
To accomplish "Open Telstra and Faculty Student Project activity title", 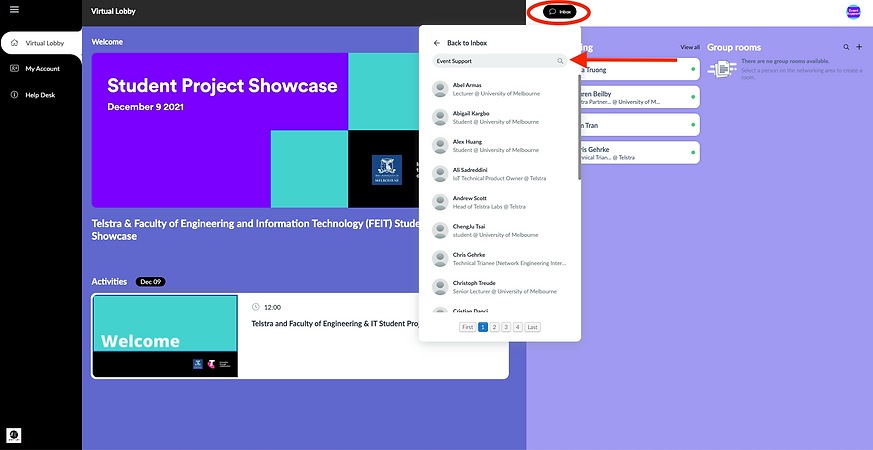I will coord(335,324).
